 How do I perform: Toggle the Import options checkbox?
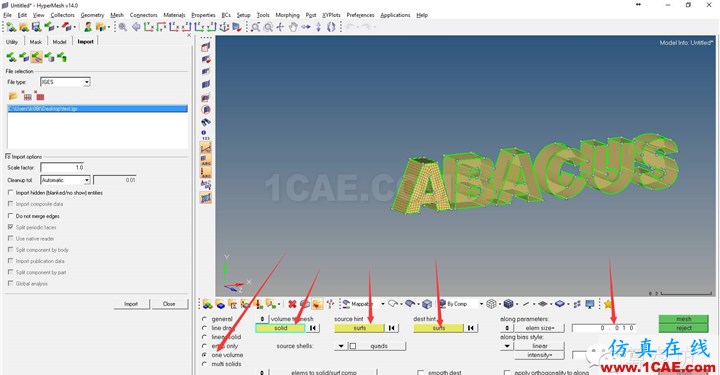pyautogui.click(x=8, y=157)
